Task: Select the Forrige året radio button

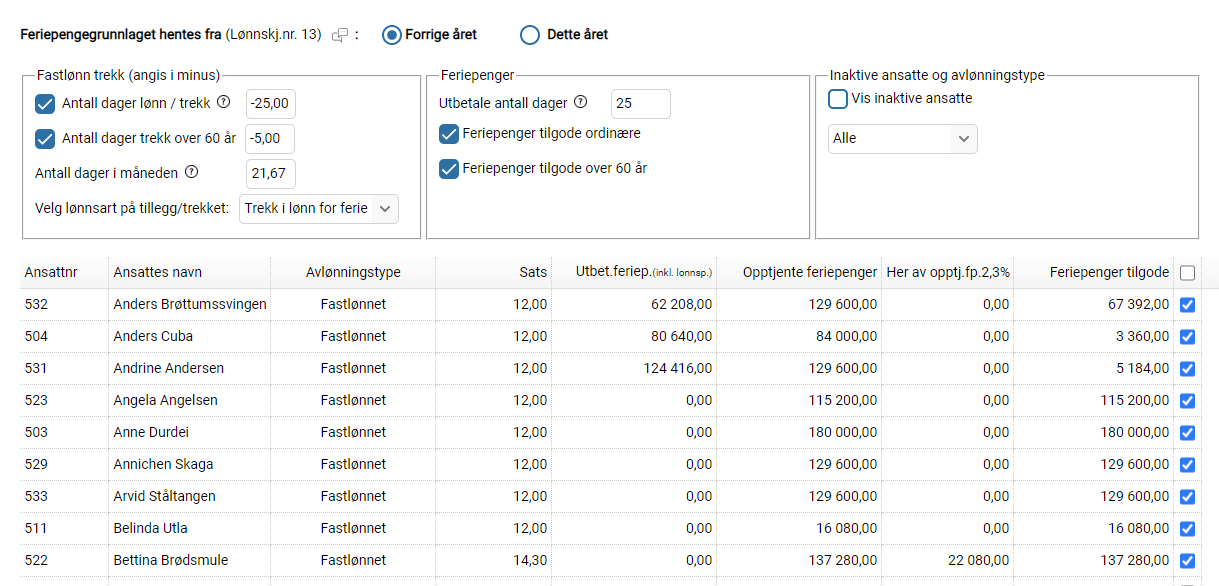Action: point(393,35)
